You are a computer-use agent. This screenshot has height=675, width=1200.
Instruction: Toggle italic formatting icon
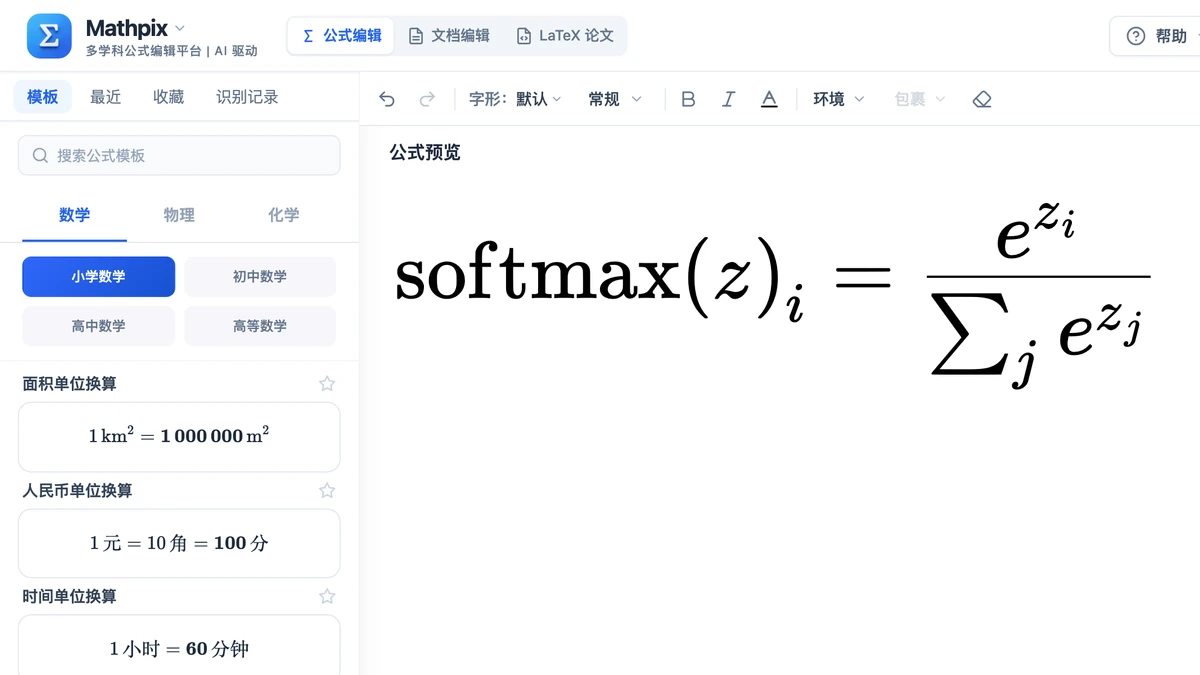728,99
